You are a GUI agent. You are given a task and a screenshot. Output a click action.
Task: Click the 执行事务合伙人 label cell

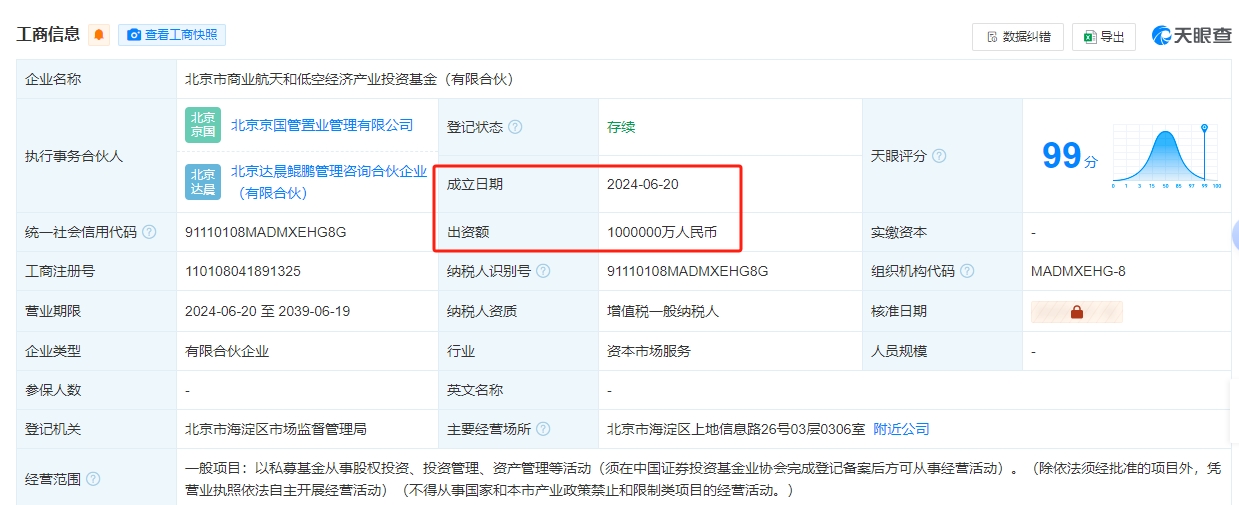96,156
